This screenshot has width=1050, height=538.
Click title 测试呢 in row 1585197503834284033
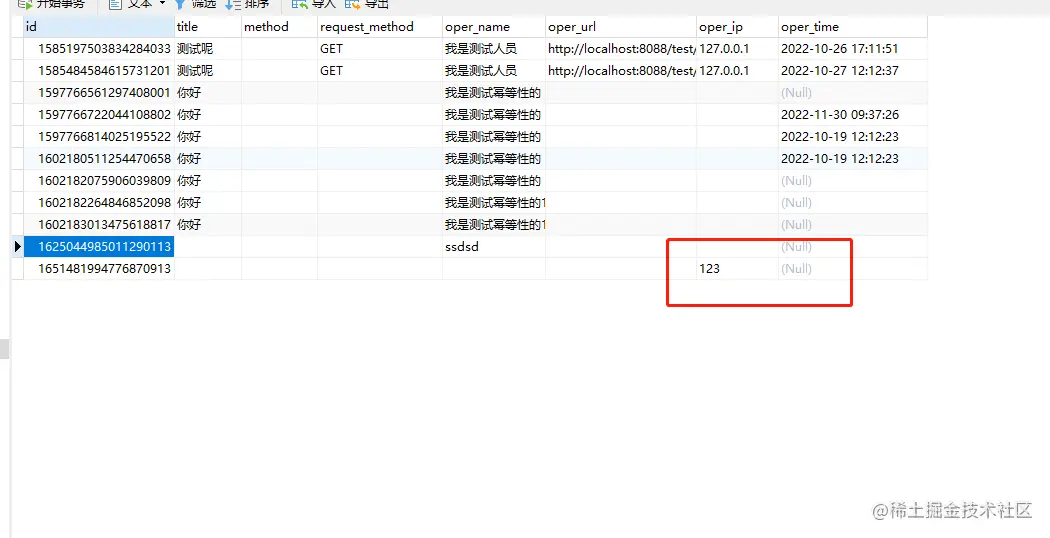click(x=195, y=49)
